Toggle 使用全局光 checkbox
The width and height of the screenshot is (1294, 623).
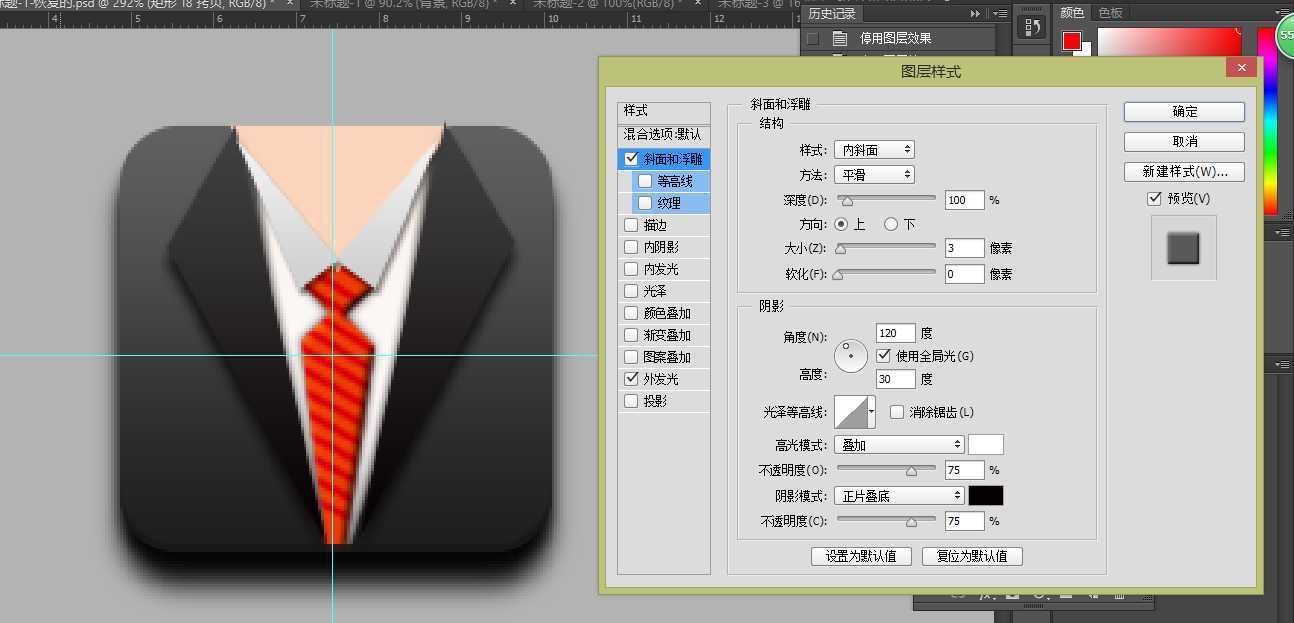click(x=883, y=355)
